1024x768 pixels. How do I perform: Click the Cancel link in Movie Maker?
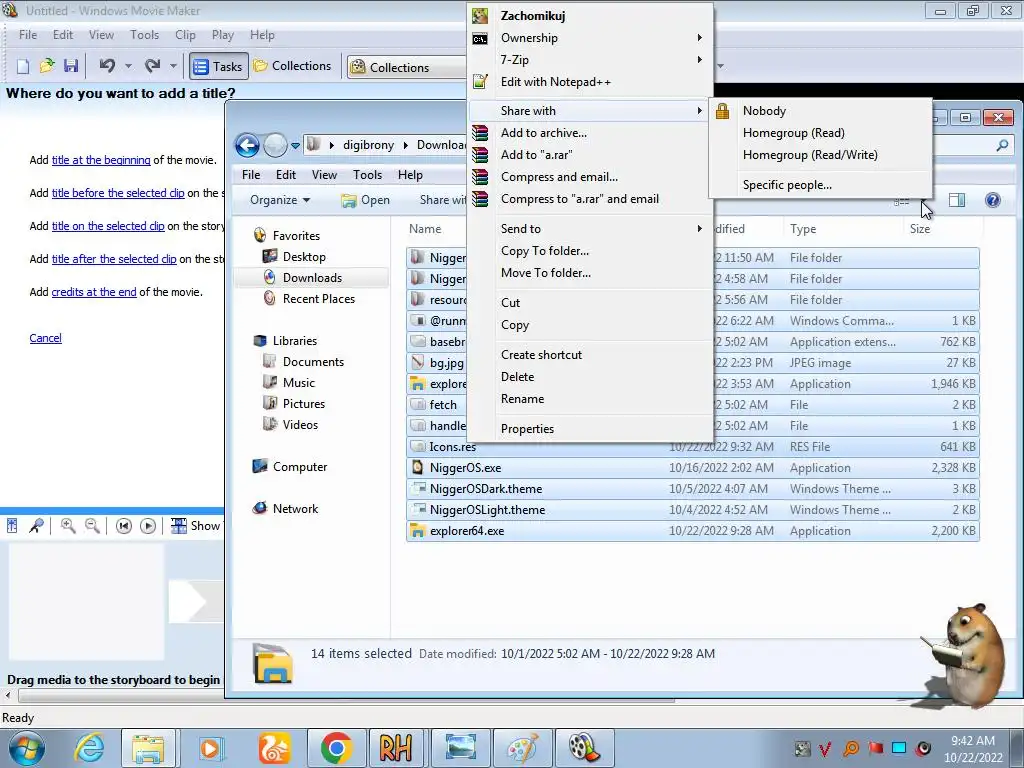[x=46, y=338]
